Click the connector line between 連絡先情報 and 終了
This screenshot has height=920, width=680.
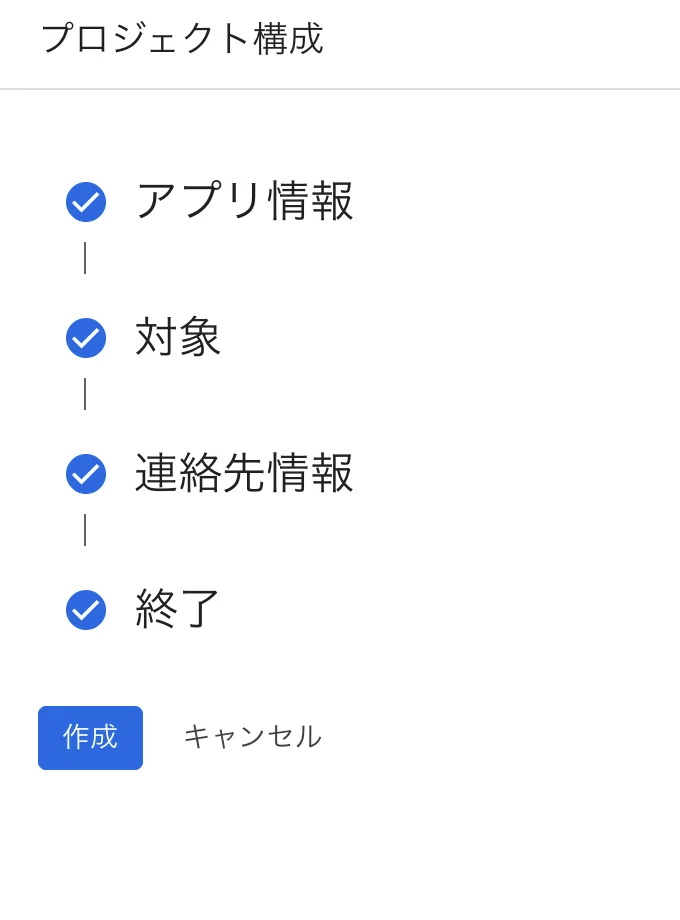point(85,530)
